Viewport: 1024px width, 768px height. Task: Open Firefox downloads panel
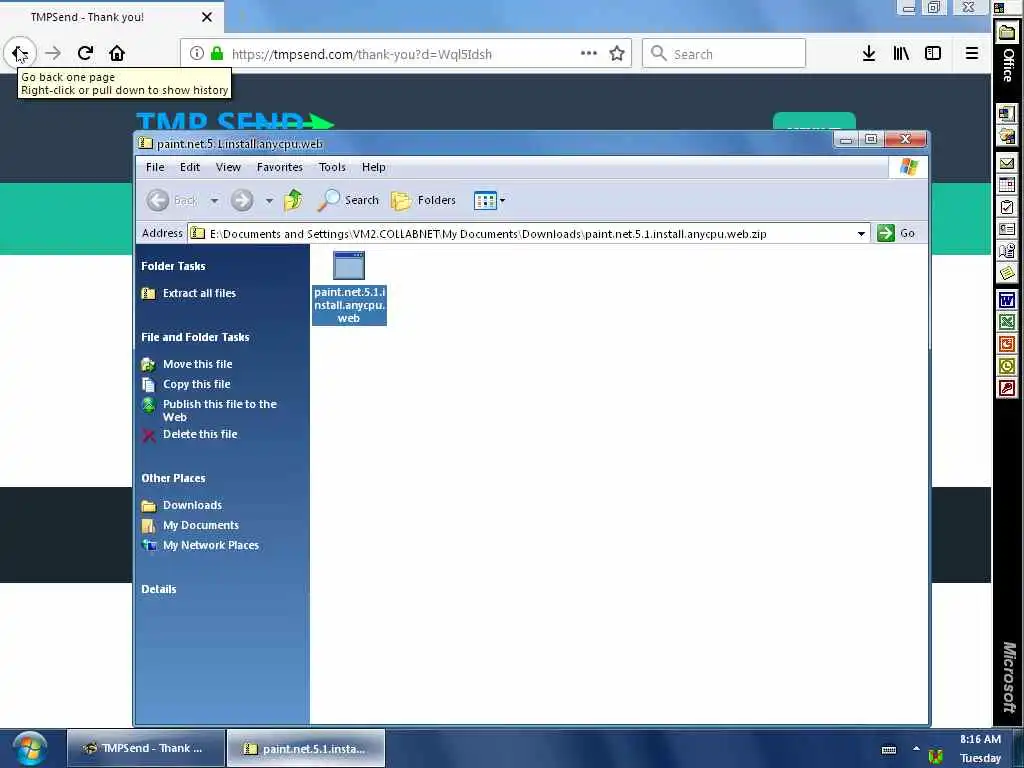[869, 54]
